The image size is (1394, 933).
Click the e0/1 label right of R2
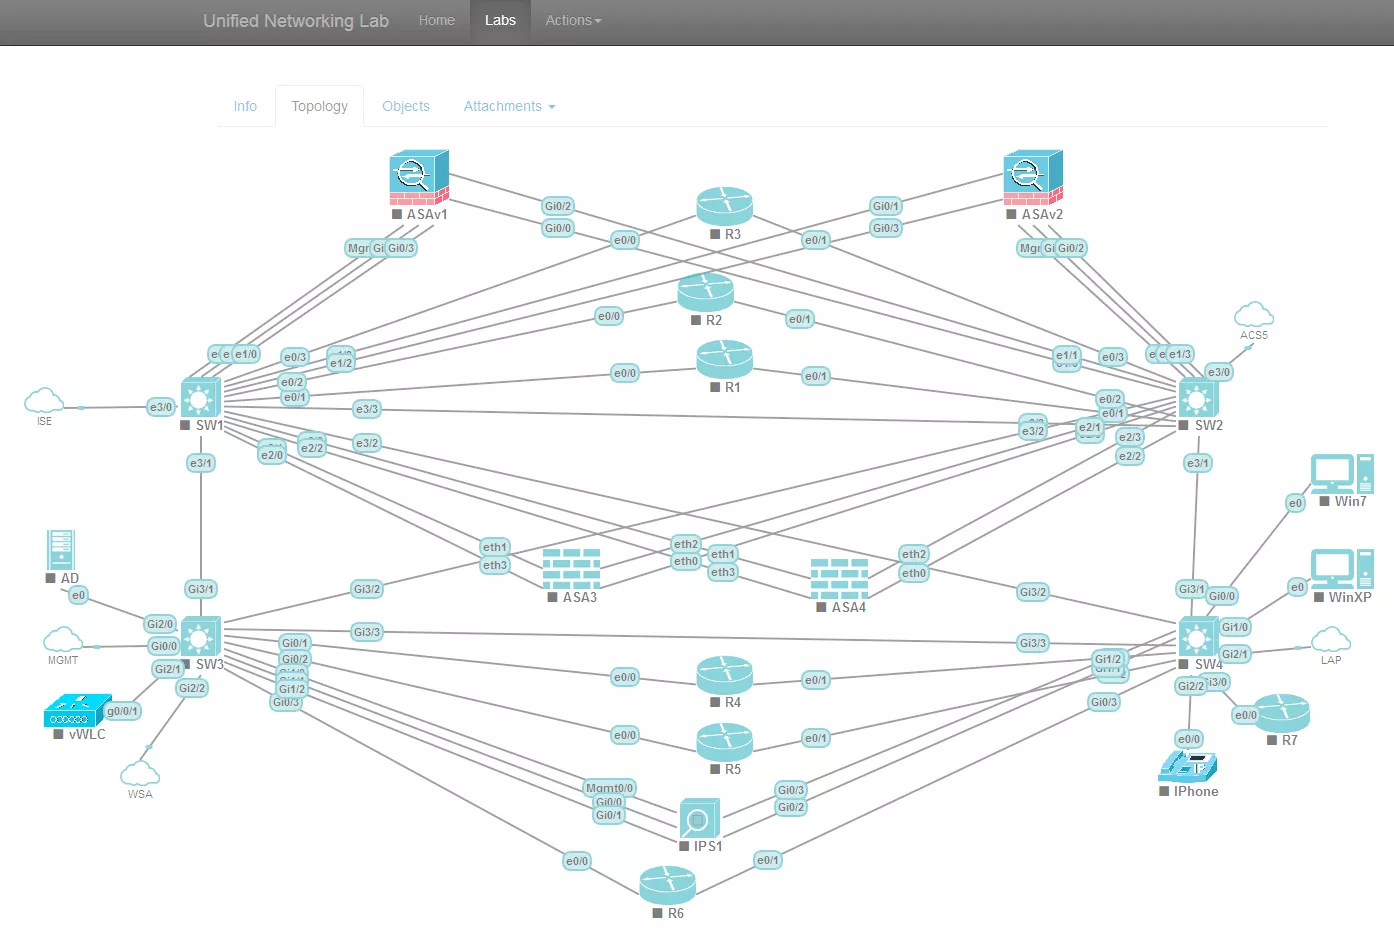click(800, 319)
